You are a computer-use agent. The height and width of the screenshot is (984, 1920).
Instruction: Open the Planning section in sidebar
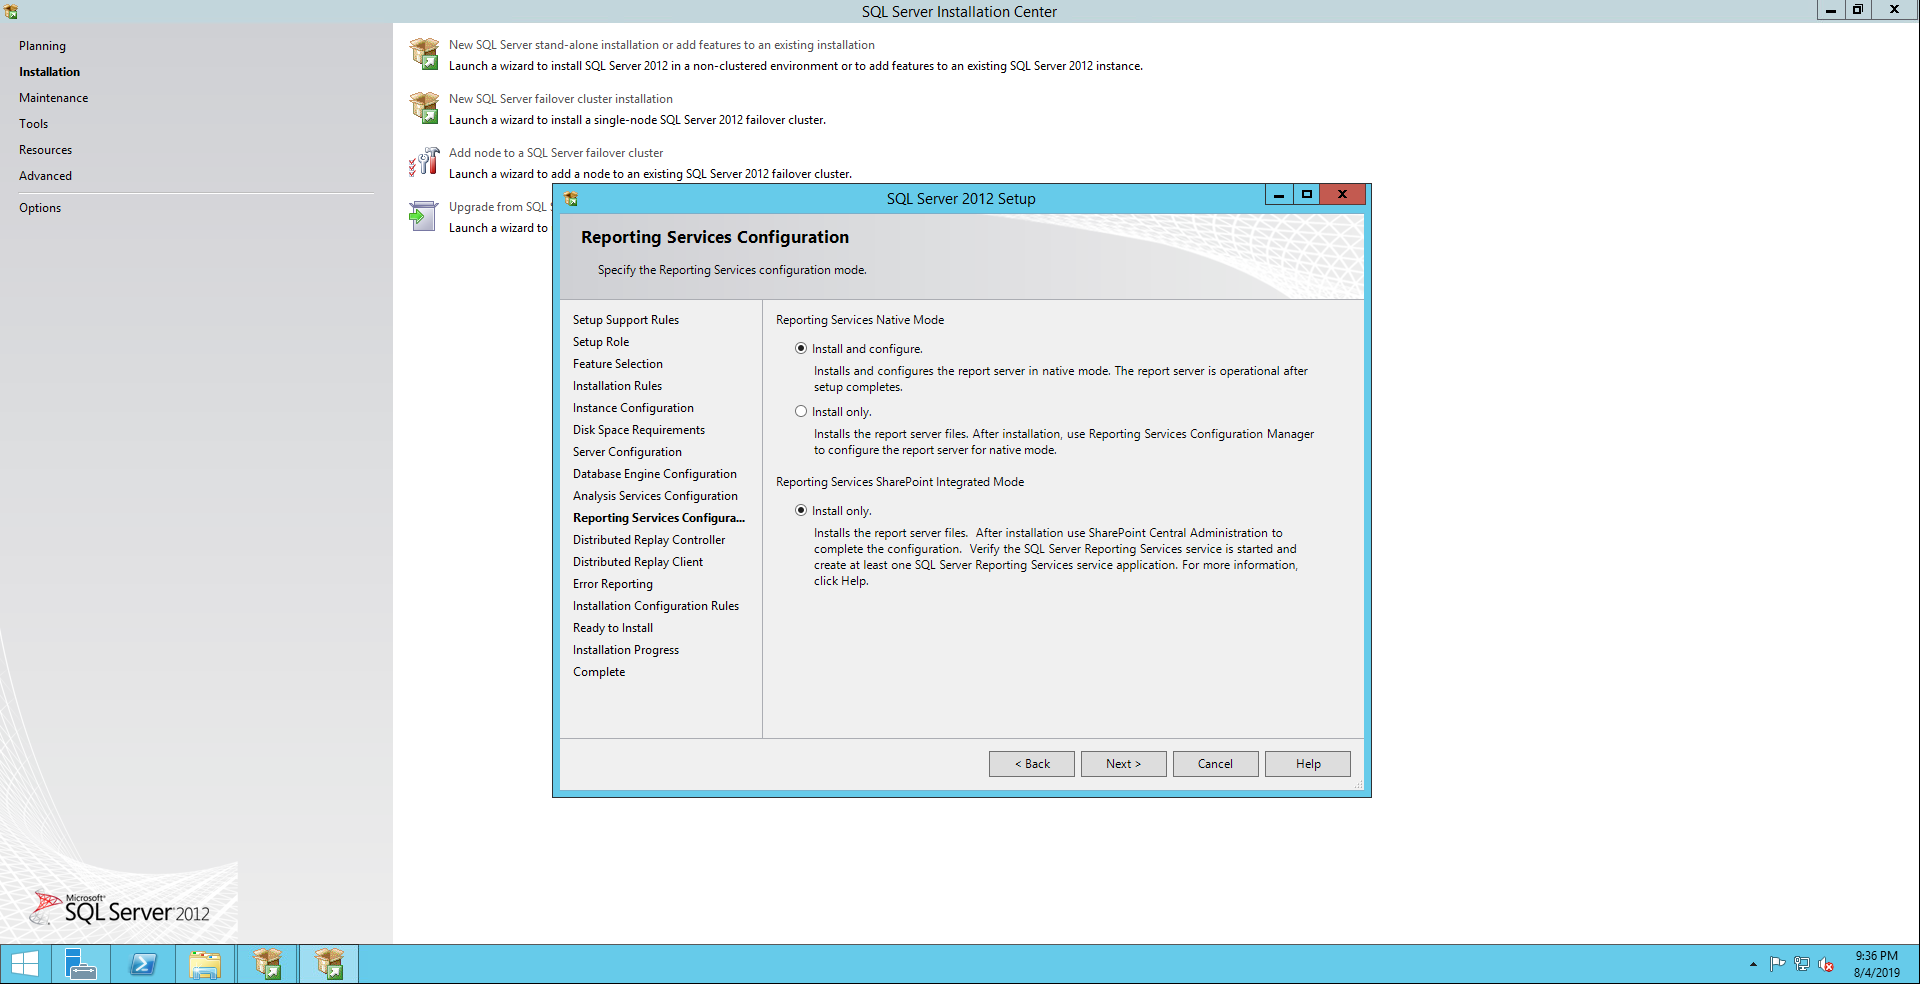42,46
